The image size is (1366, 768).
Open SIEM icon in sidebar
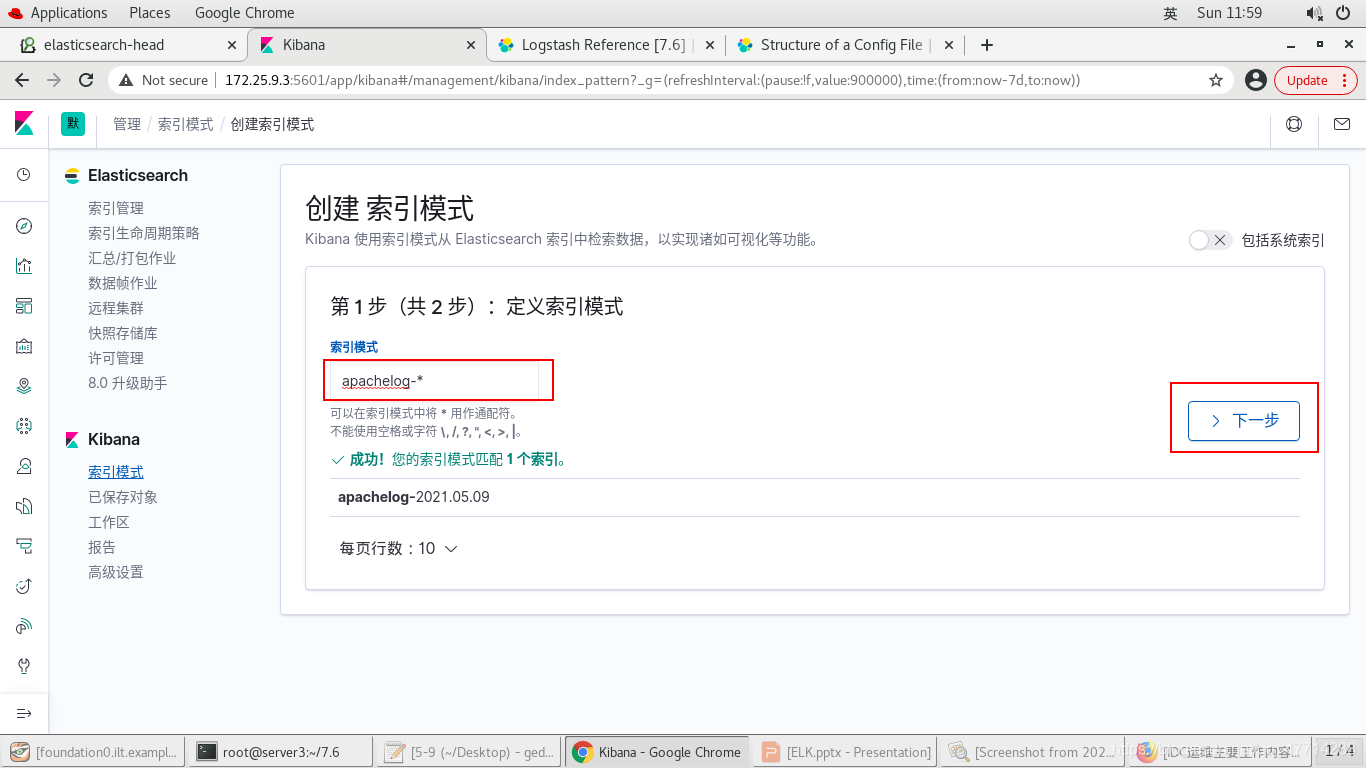click(x=24, y=626)
